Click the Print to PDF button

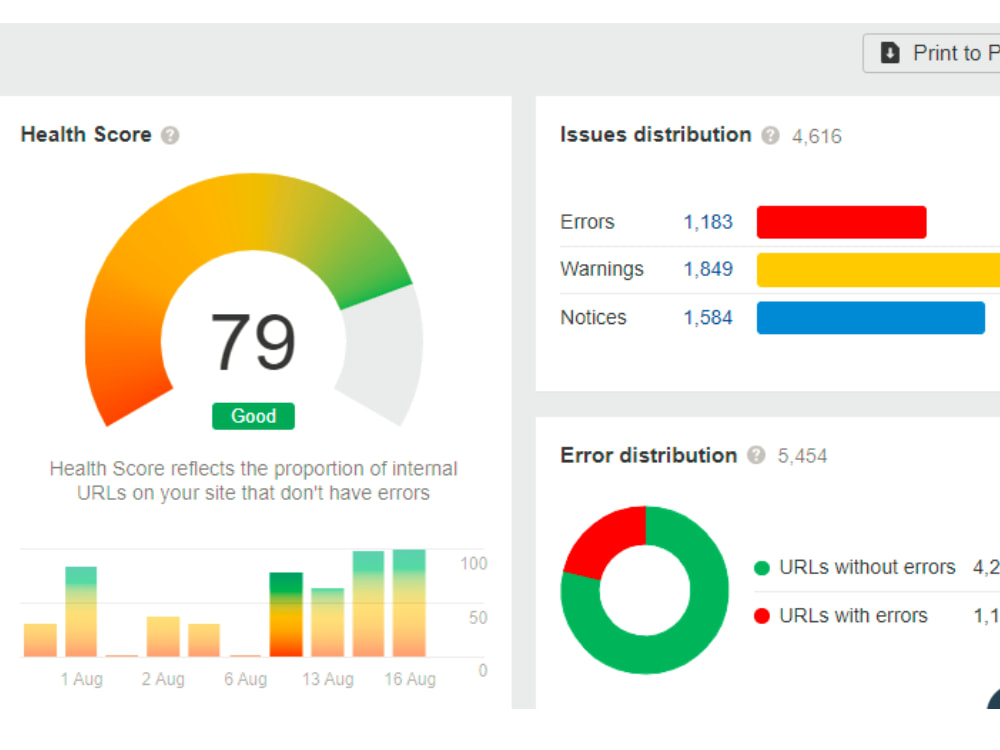932,53
